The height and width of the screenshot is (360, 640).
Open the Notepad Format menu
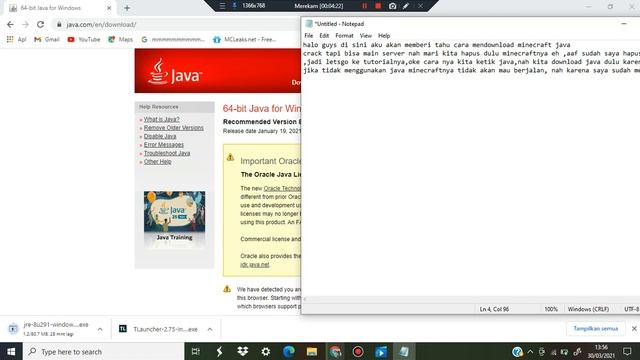click(344, 36)
